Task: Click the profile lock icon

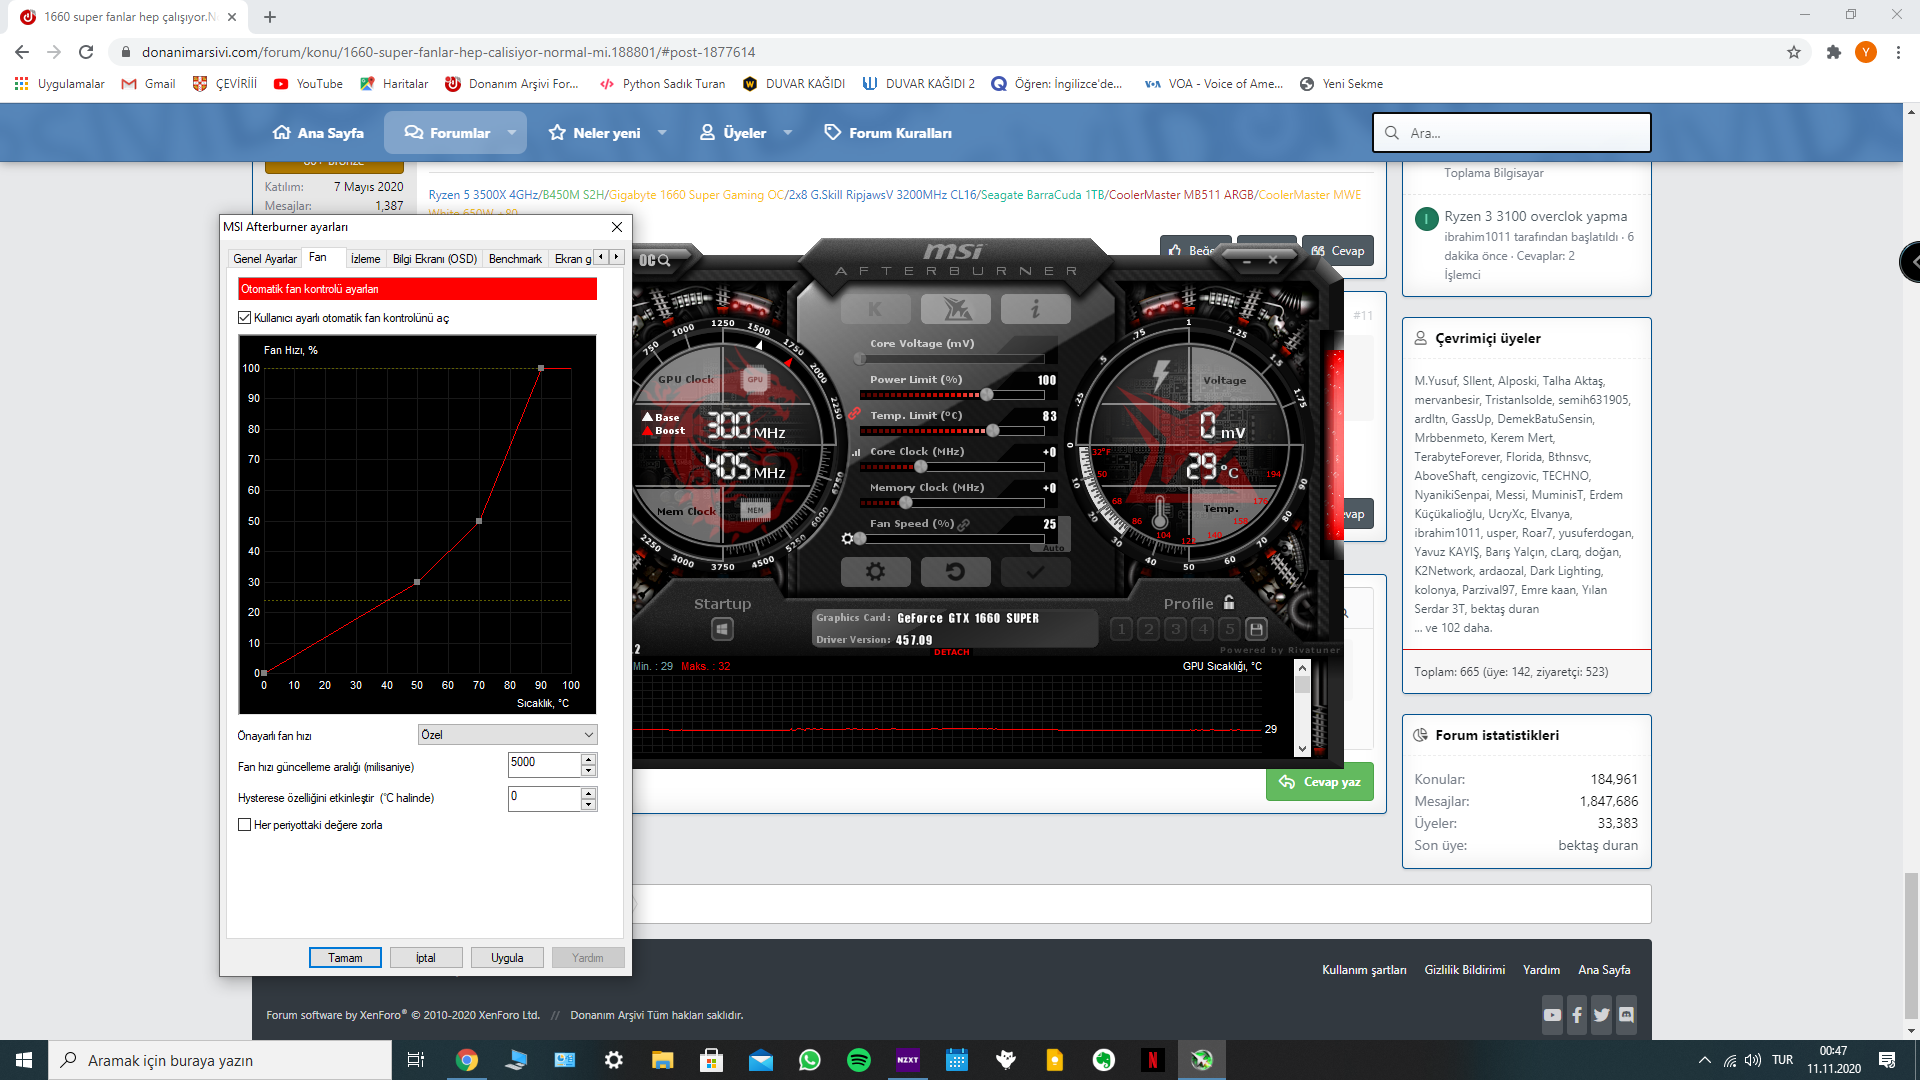Action: click(x=1229, y=603)
